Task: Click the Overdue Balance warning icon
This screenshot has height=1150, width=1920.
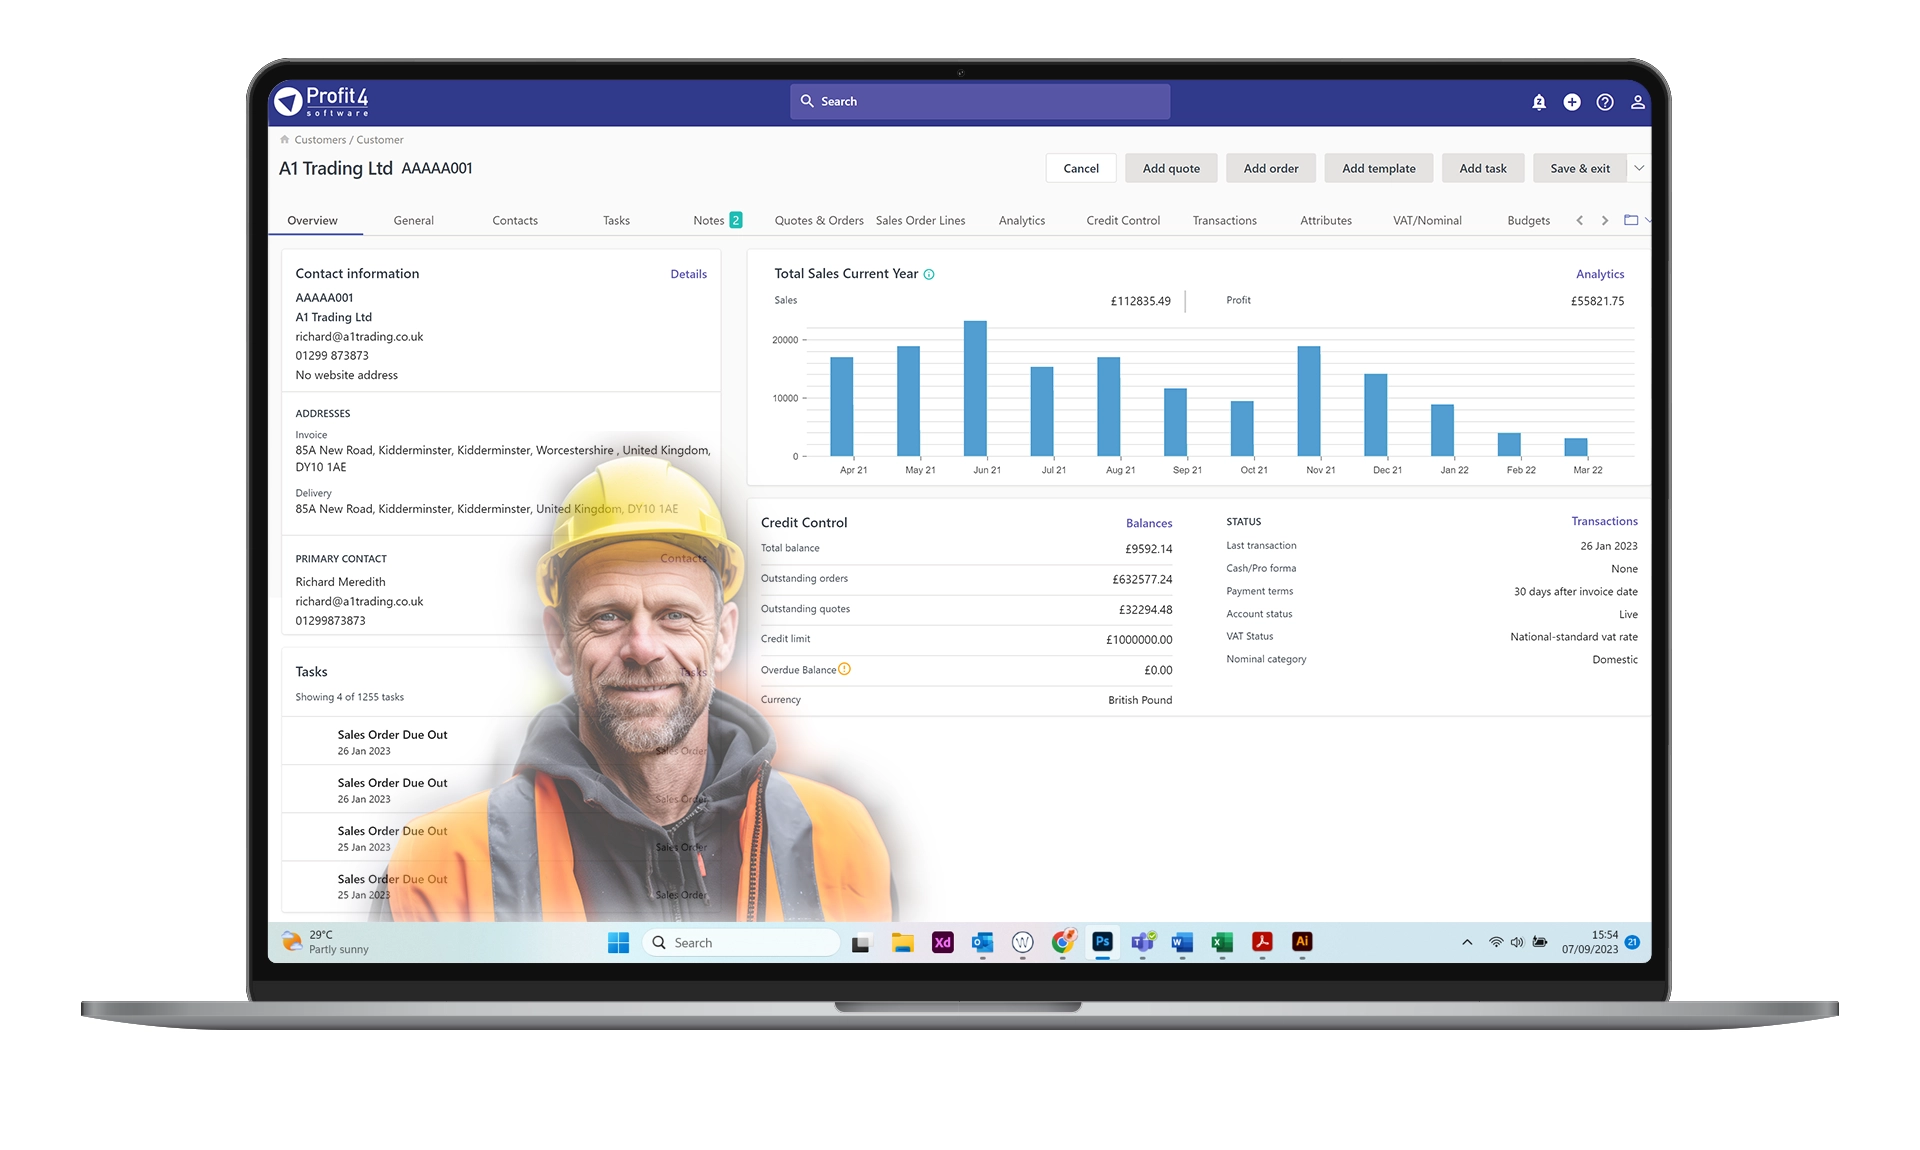Action: click(845, 669)
